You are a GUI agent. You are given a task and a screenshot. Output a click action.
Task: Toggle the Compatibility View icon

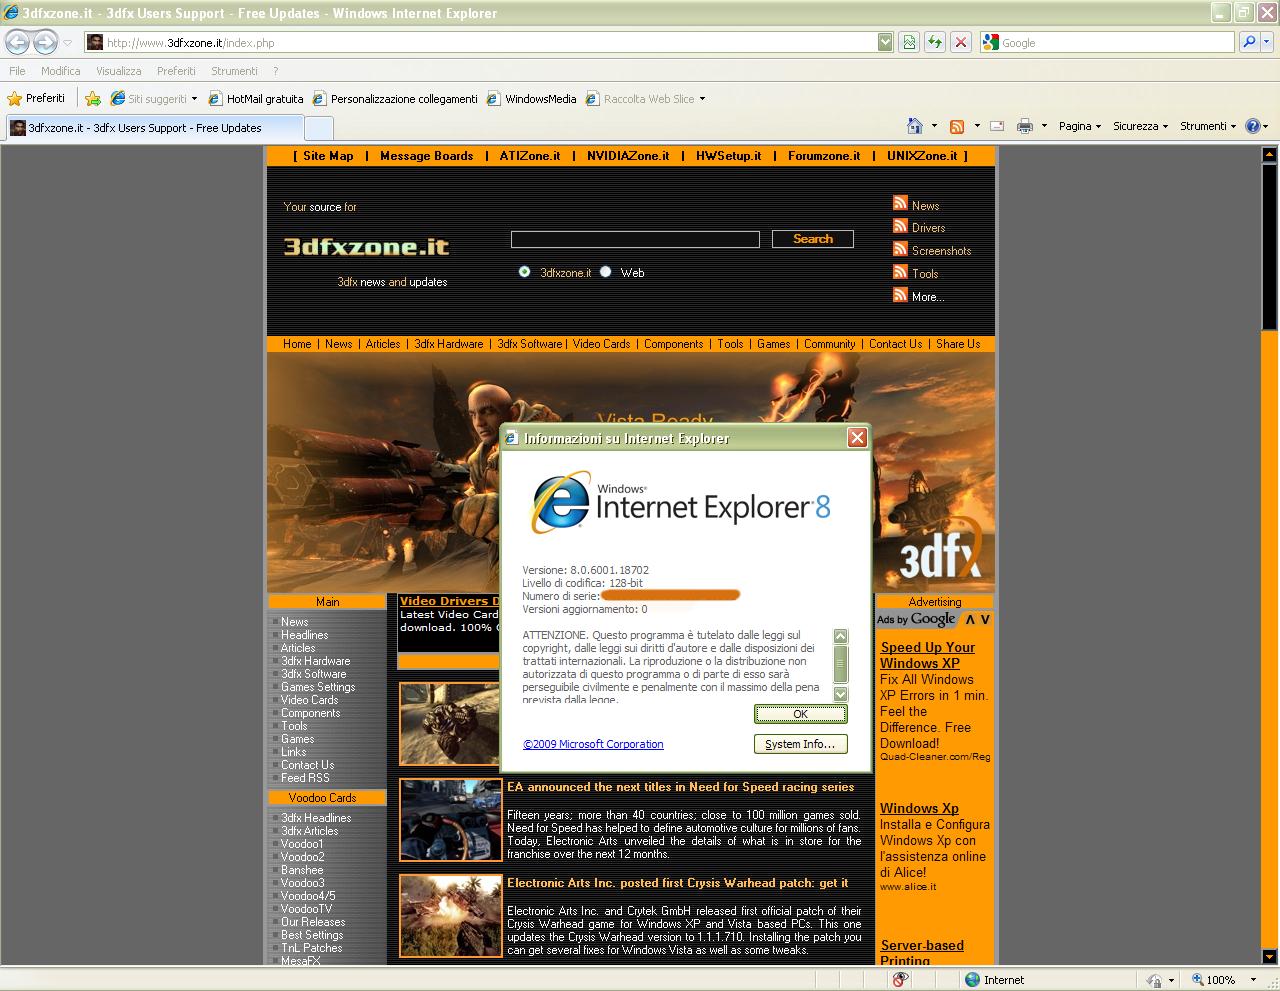point(909,42)
